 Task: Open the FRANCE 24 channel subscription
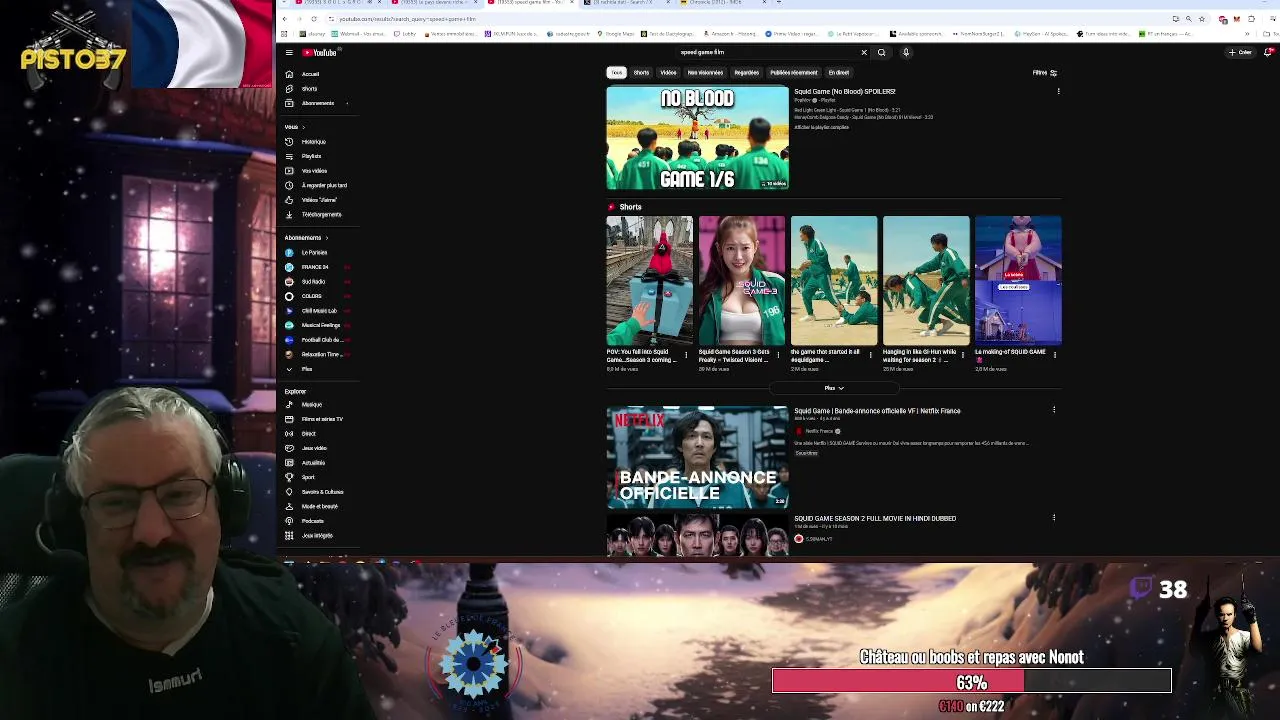tap(315, 267)
